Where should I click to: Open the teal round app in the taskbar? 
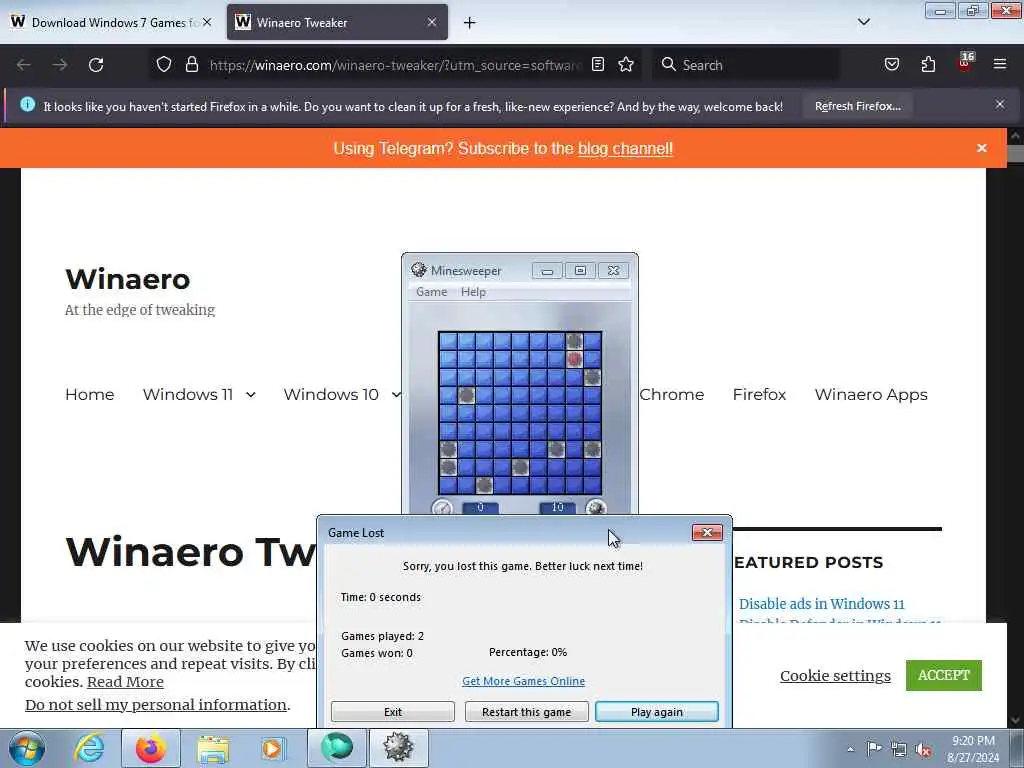[x=337, y=748]
